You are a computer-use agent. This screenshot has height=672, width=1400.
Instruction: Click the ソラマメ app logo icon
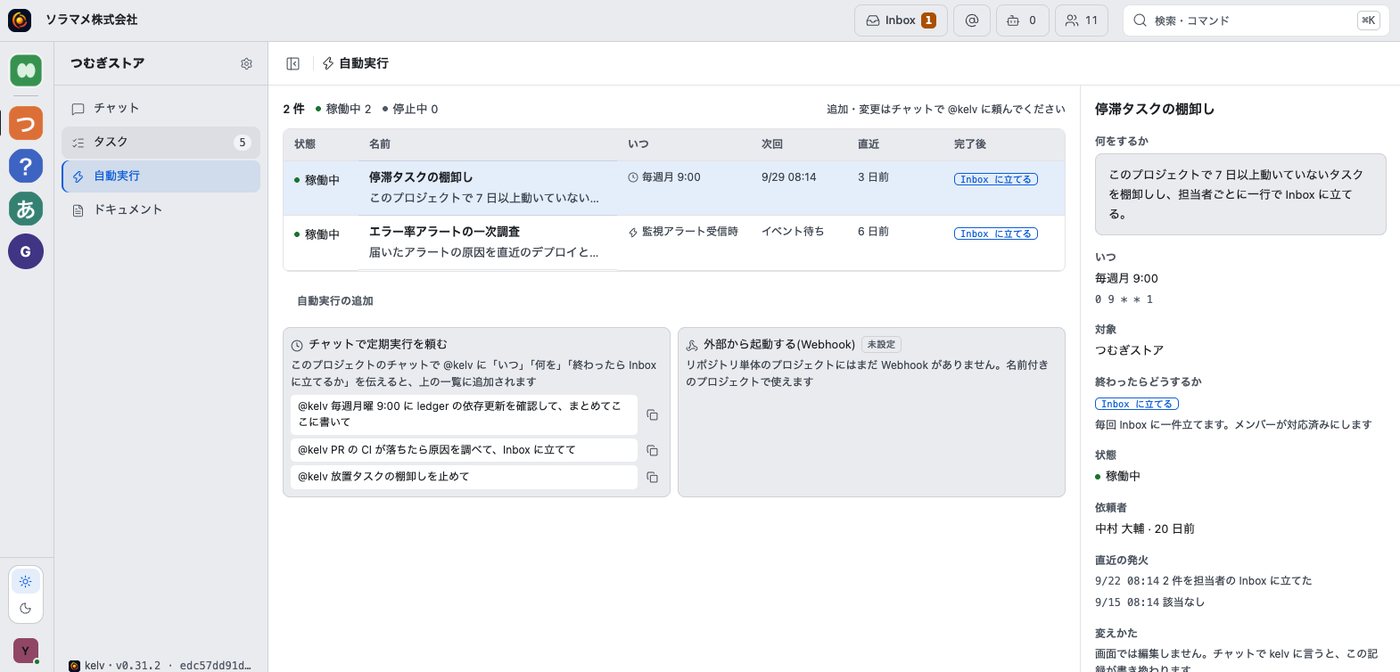tap(20, 20)
